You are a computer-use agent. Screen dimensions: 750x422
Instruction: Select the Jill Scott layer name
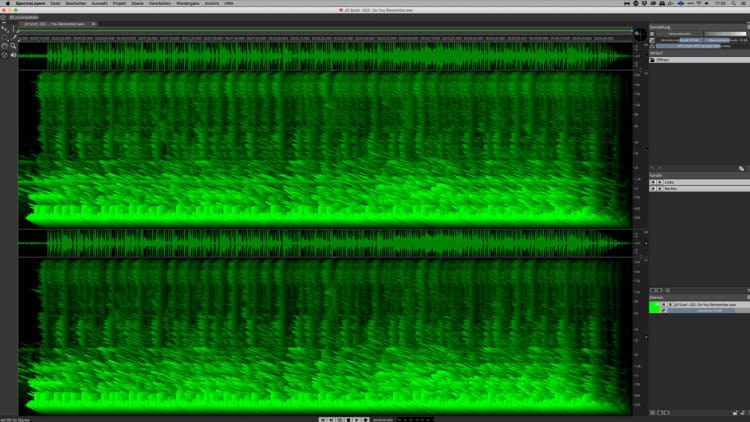705,305
